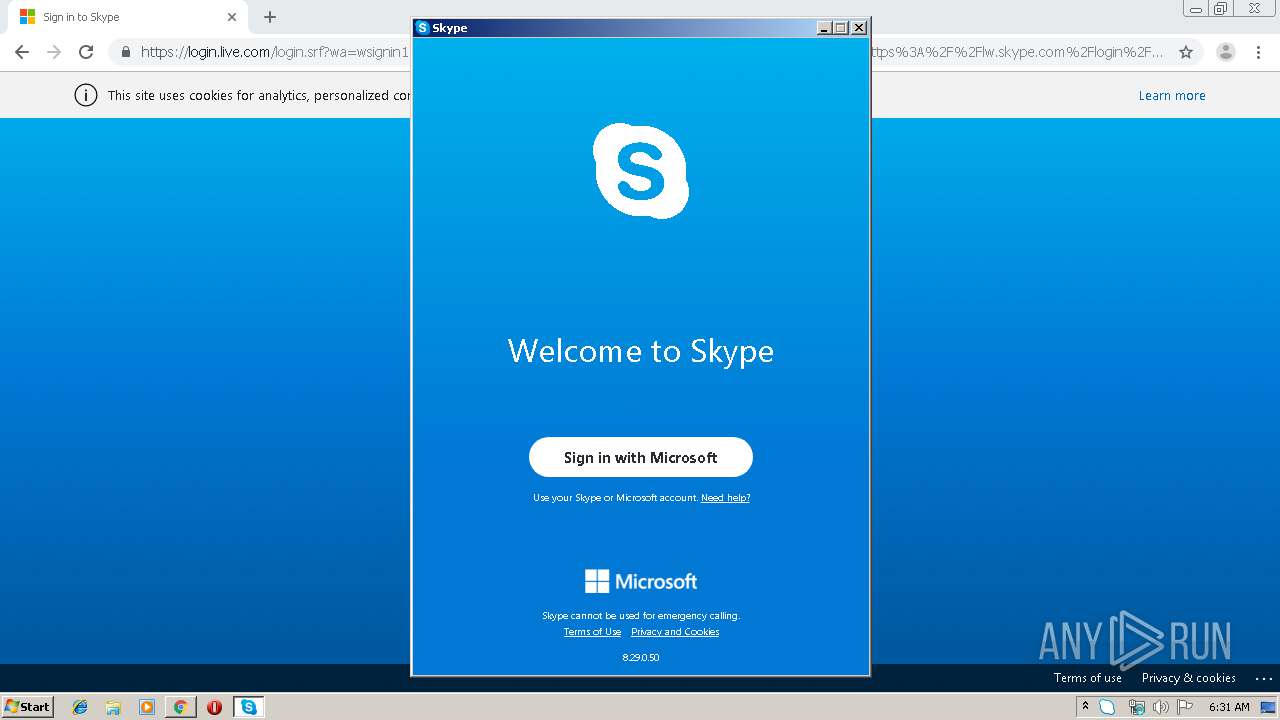Open Privacy & cookies link on login page
Image resolution: width=1280 pixels, height=720 pixels.
click(x=1189, y=678)
